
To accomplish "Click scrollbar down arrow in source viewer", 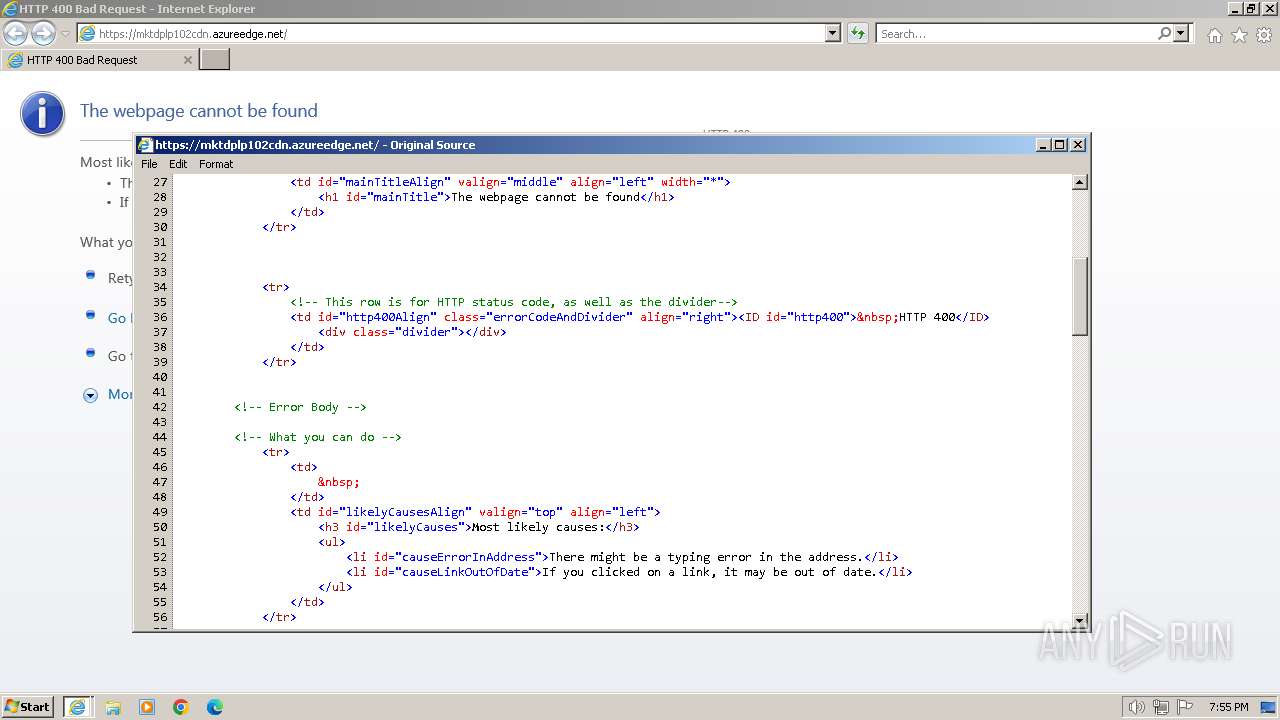I will 1080,620.
